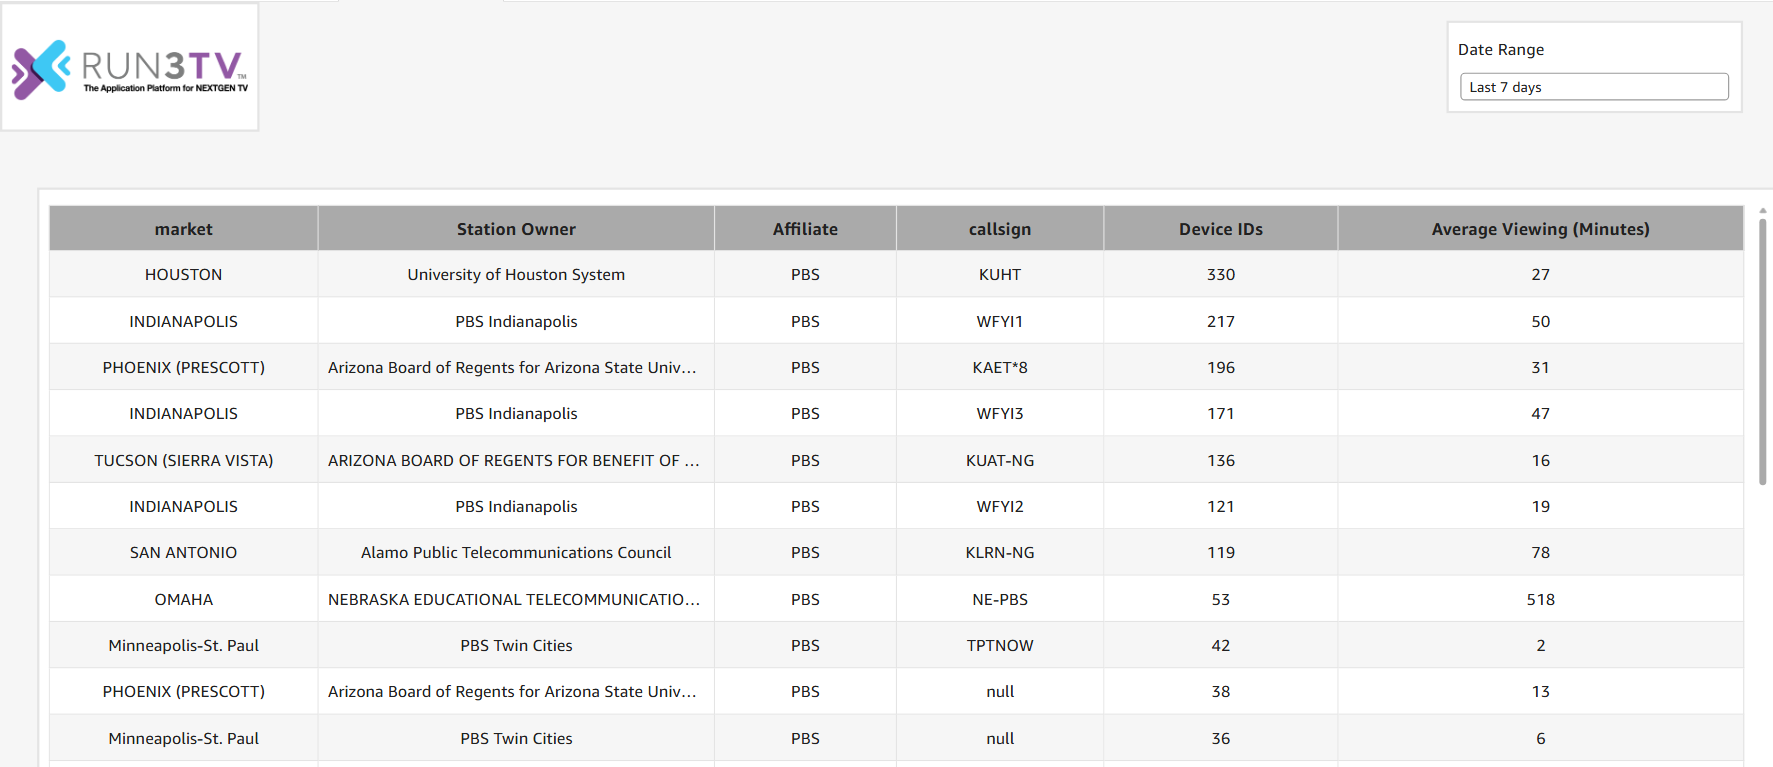Image resolution: width=1773 pixels, height=767 pixels.
Task: Sort by Device IDs column header
Action: click(x=1220, y=229)
